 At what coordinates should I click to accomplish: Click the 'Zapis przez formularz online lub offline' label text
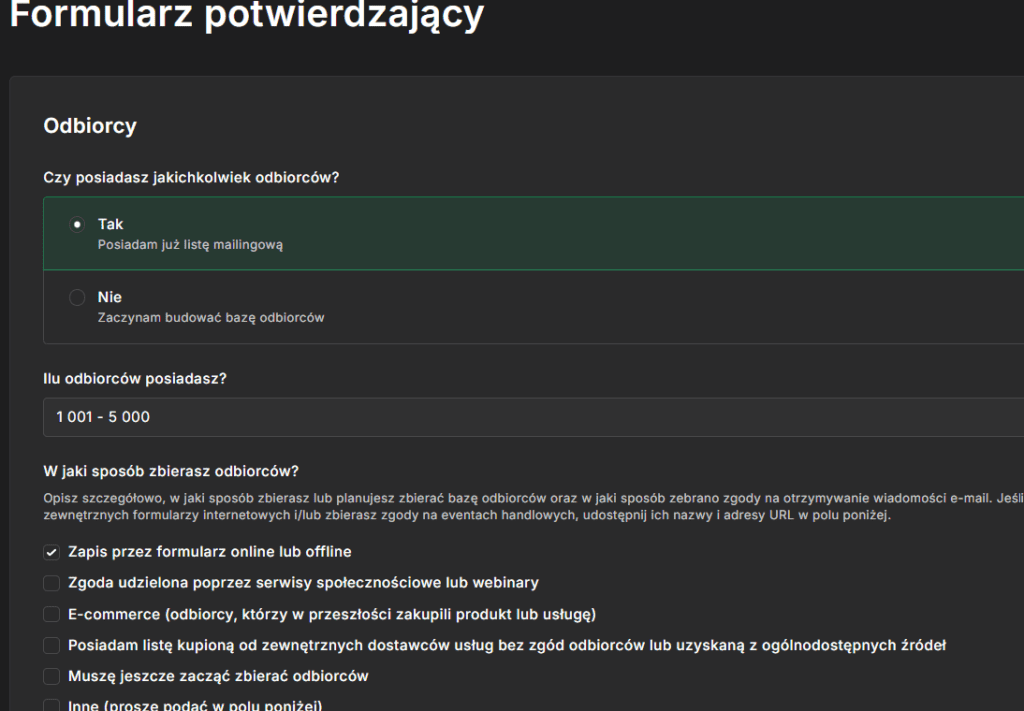pos(209,552)
